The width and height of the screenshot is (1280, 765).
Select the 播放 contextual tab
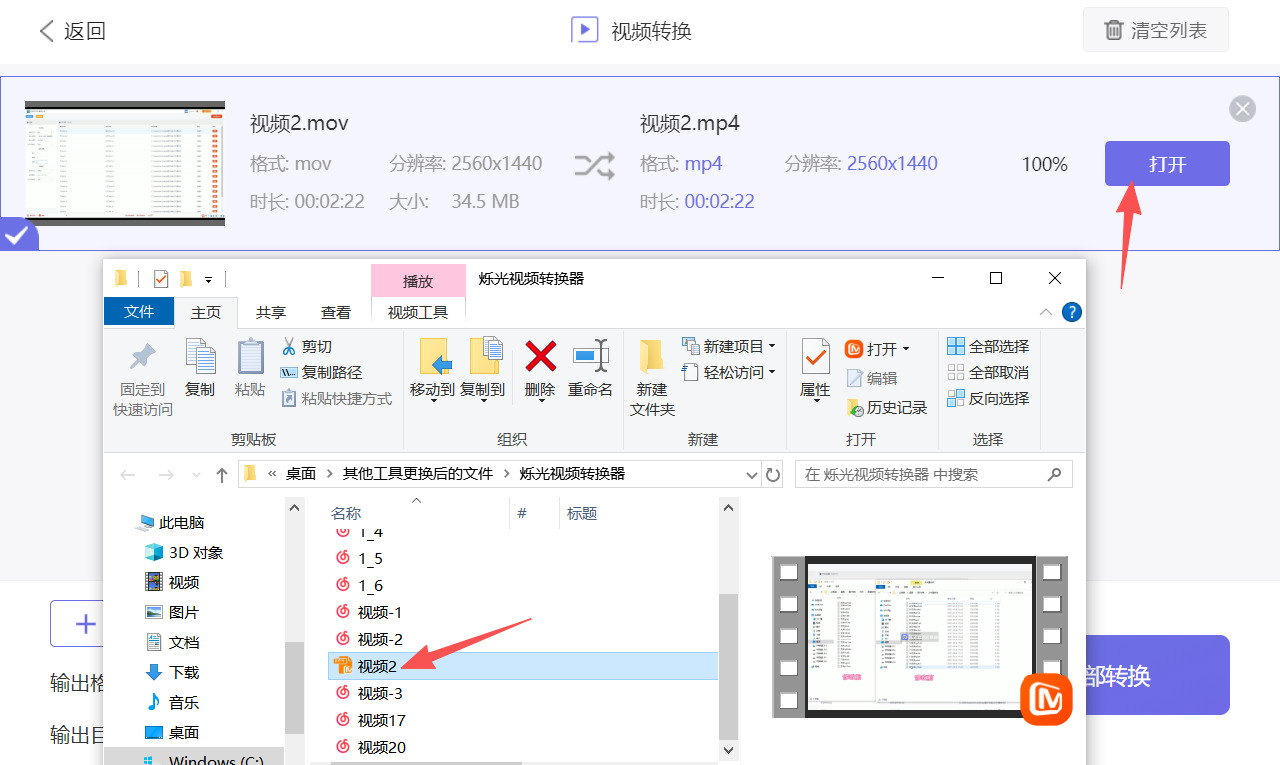pos(418,281)
